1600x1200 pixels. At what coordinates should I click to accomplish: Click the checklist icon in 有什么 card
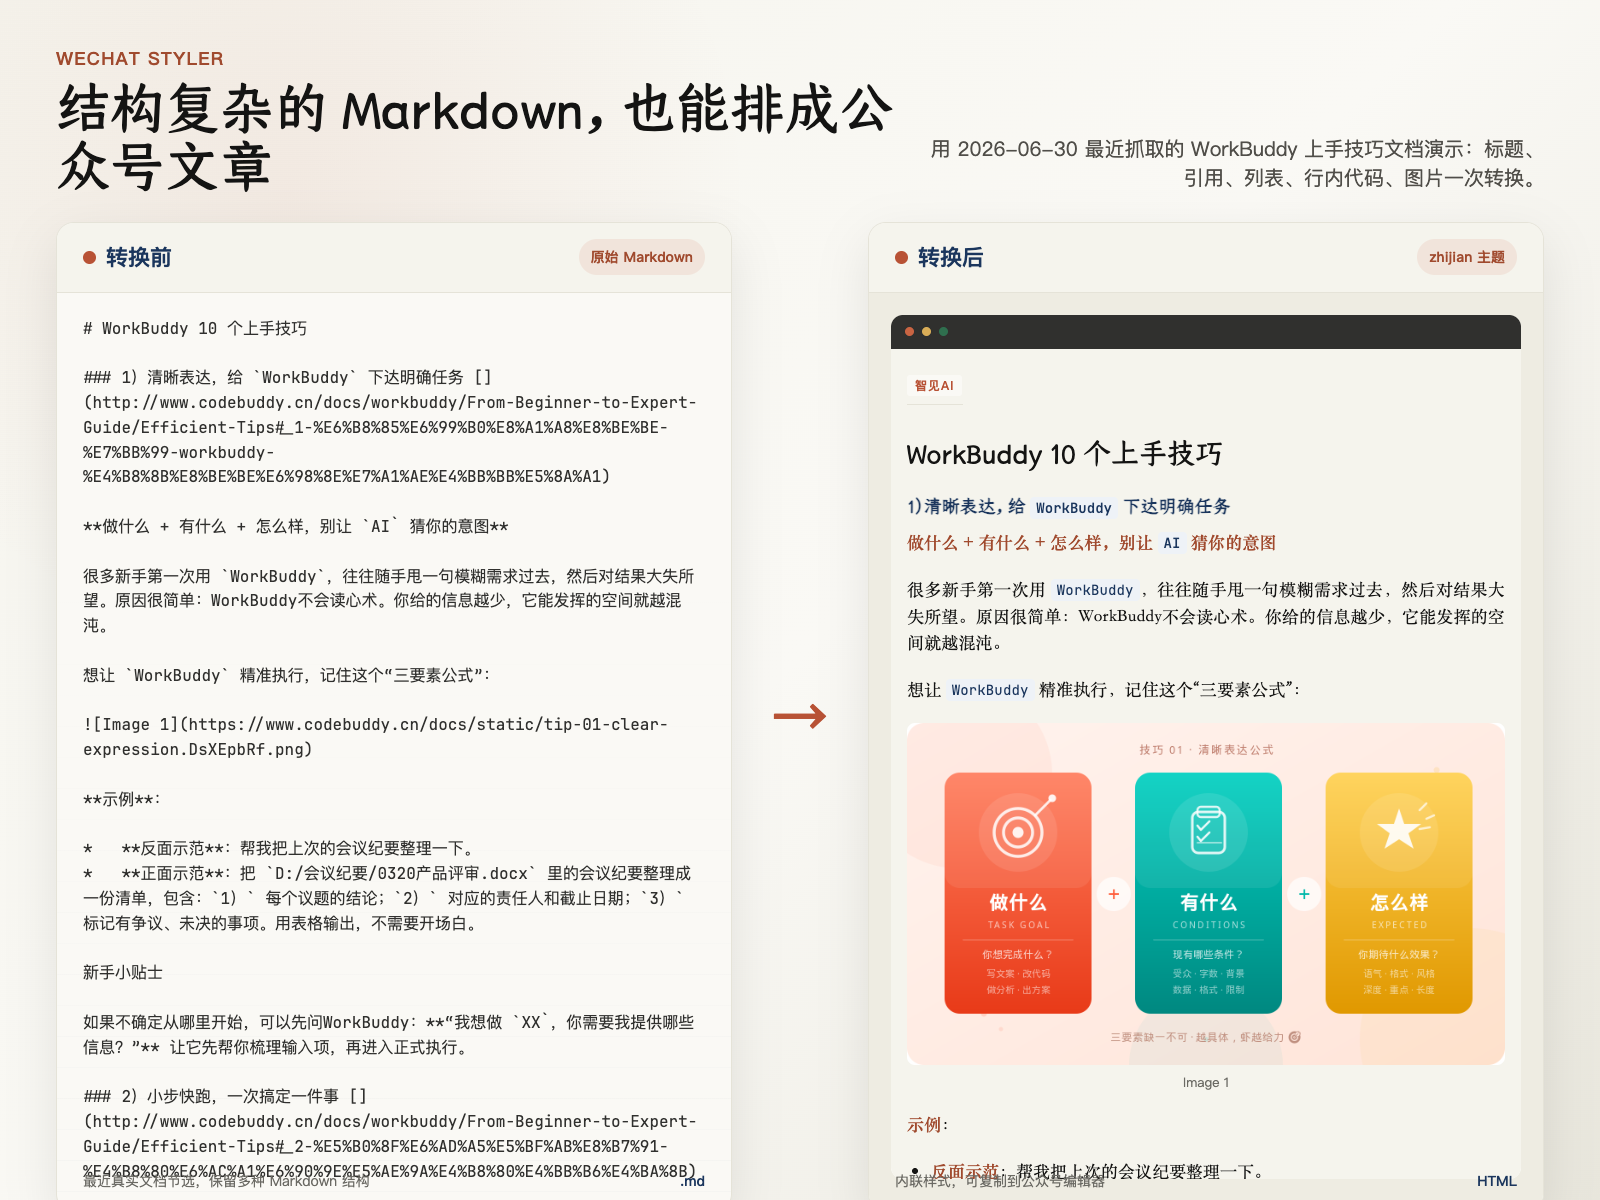(1208, 831)
